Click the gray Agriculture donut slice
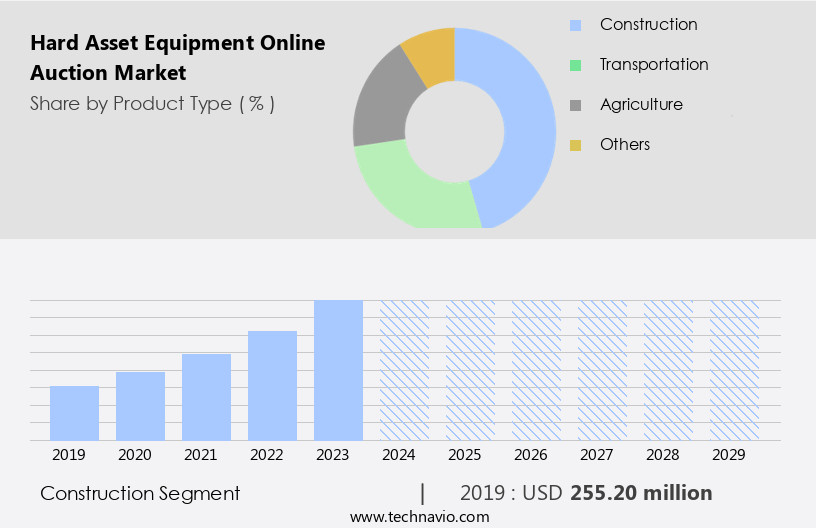Screen dimensions: 816x528 (x=380, y=110)
